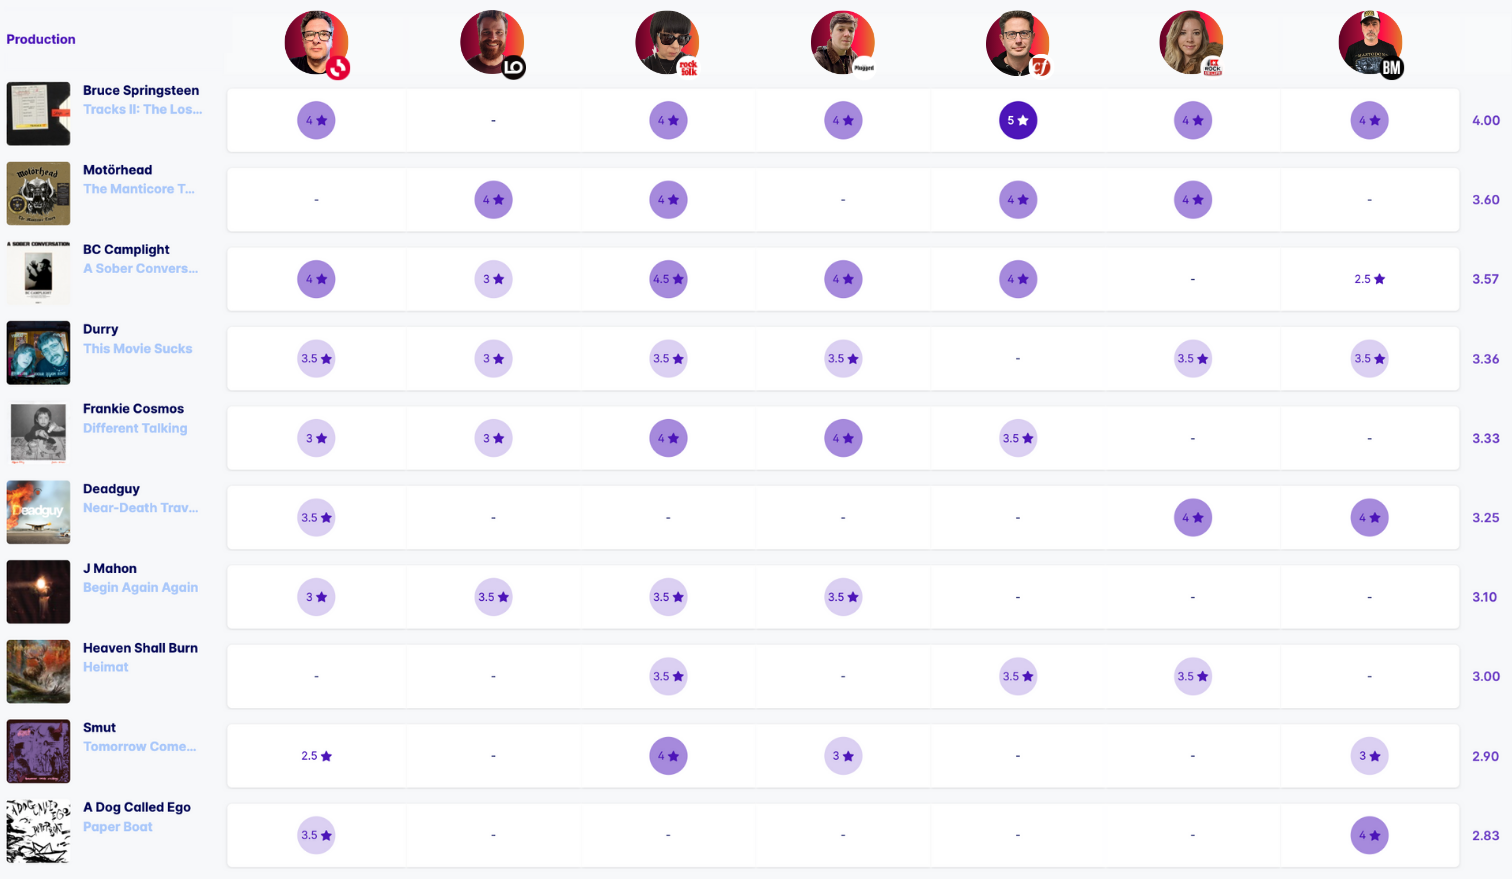This screenshot has height=879, width=1512.
Task: Click the 4.00 average score for Bruce Springsteen
Action: pos(1485,121)
